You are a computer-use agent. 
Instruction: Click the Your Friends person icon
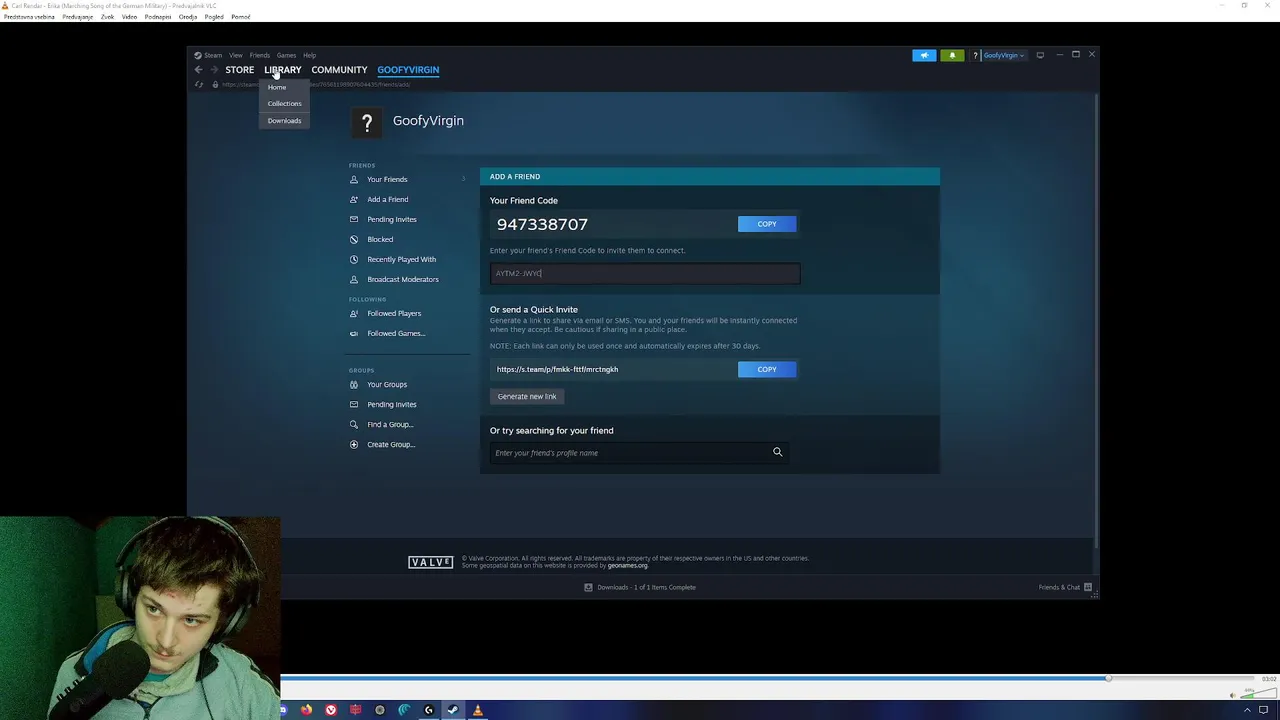pyautogui.click(x=354, y=179)
